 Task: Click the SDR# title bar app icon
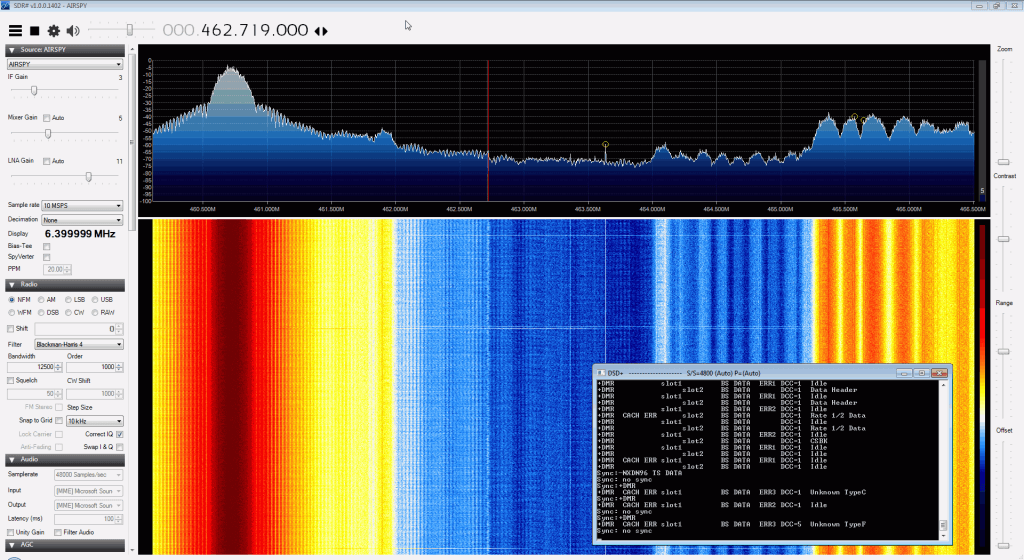[6, 5]
